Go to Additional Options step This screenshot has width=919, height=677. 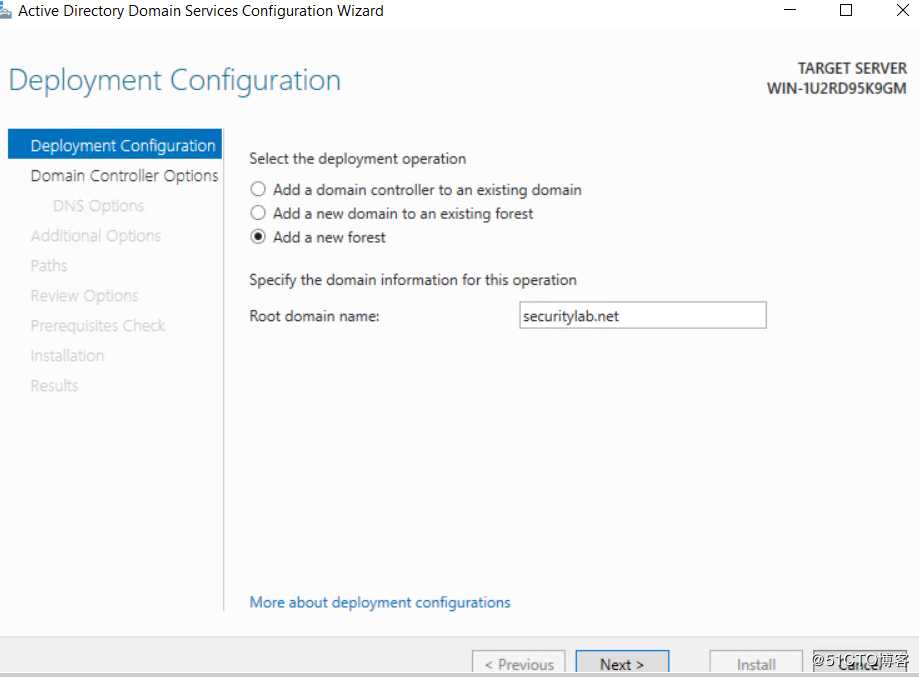pos(96,236)
